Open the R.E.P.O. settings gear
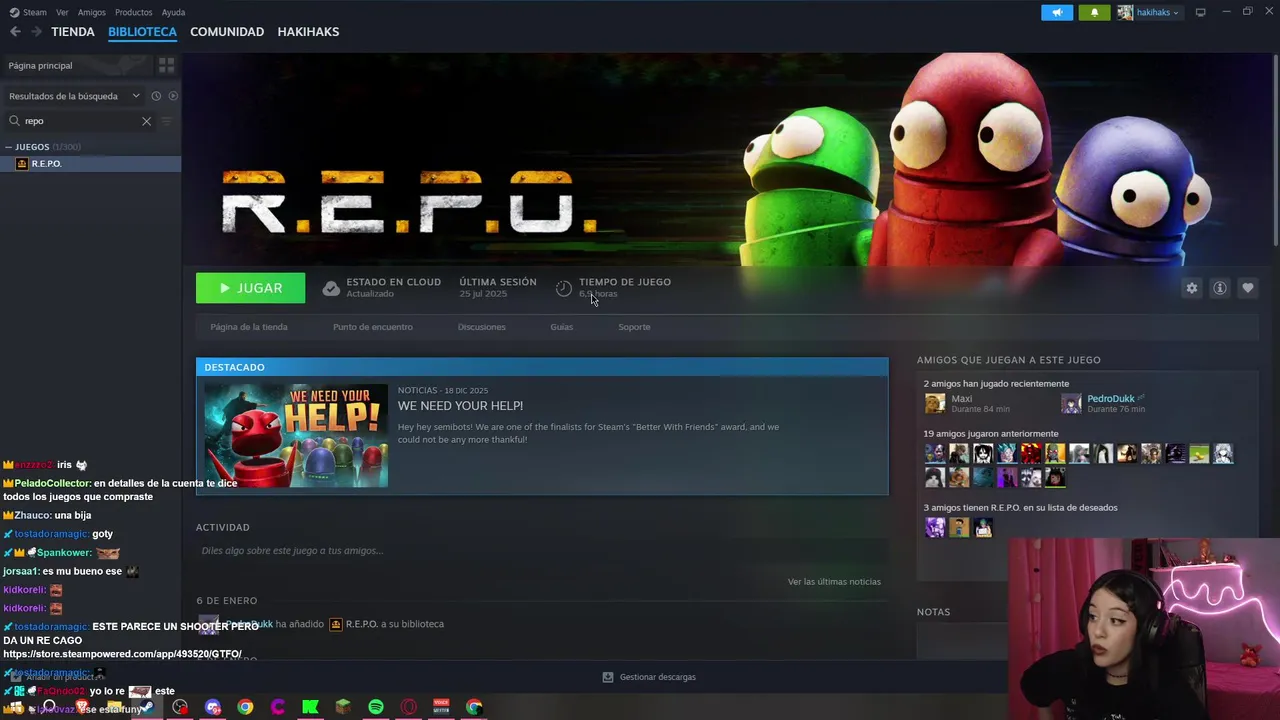This screenshot has height=720, width=1280. coord(1191,288)
